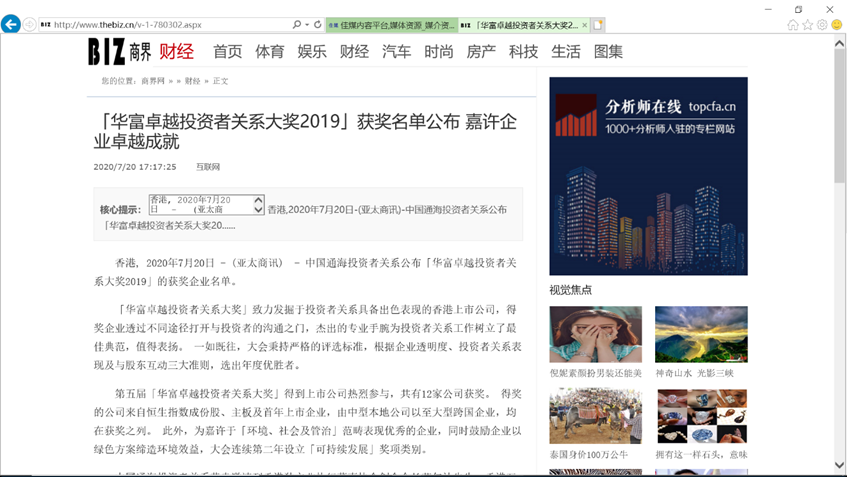This screenshot has width=847, height=477.
Task: Open the 倪妮素颜 photo thumbnail
Action: 596,334
